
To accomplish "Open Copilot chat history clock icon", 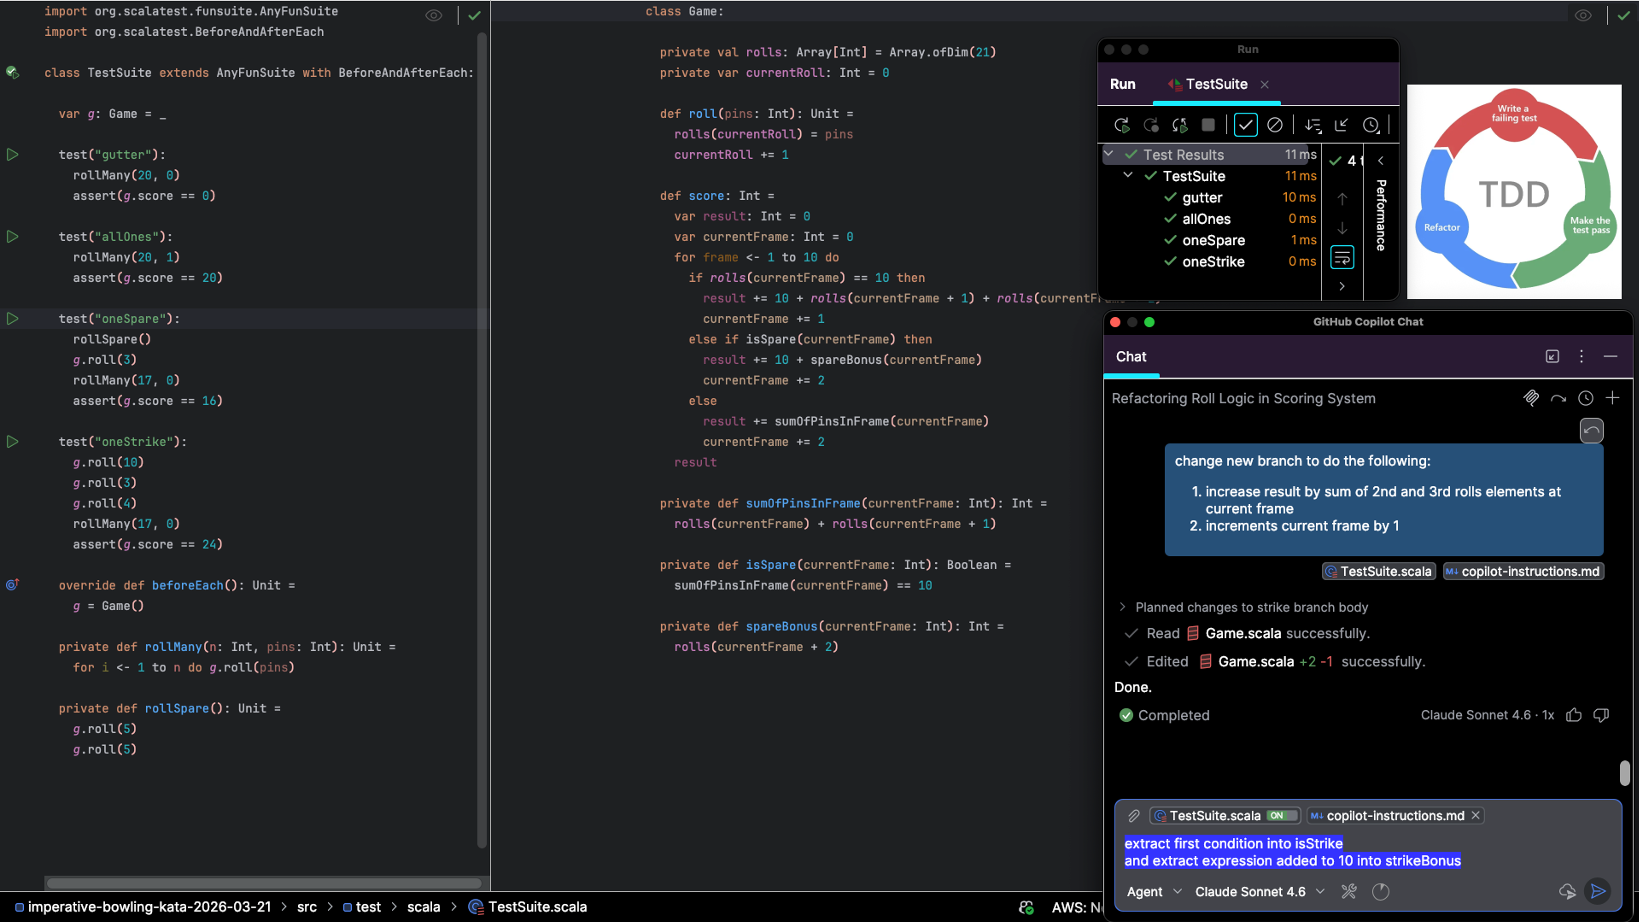I will 1585,398.
